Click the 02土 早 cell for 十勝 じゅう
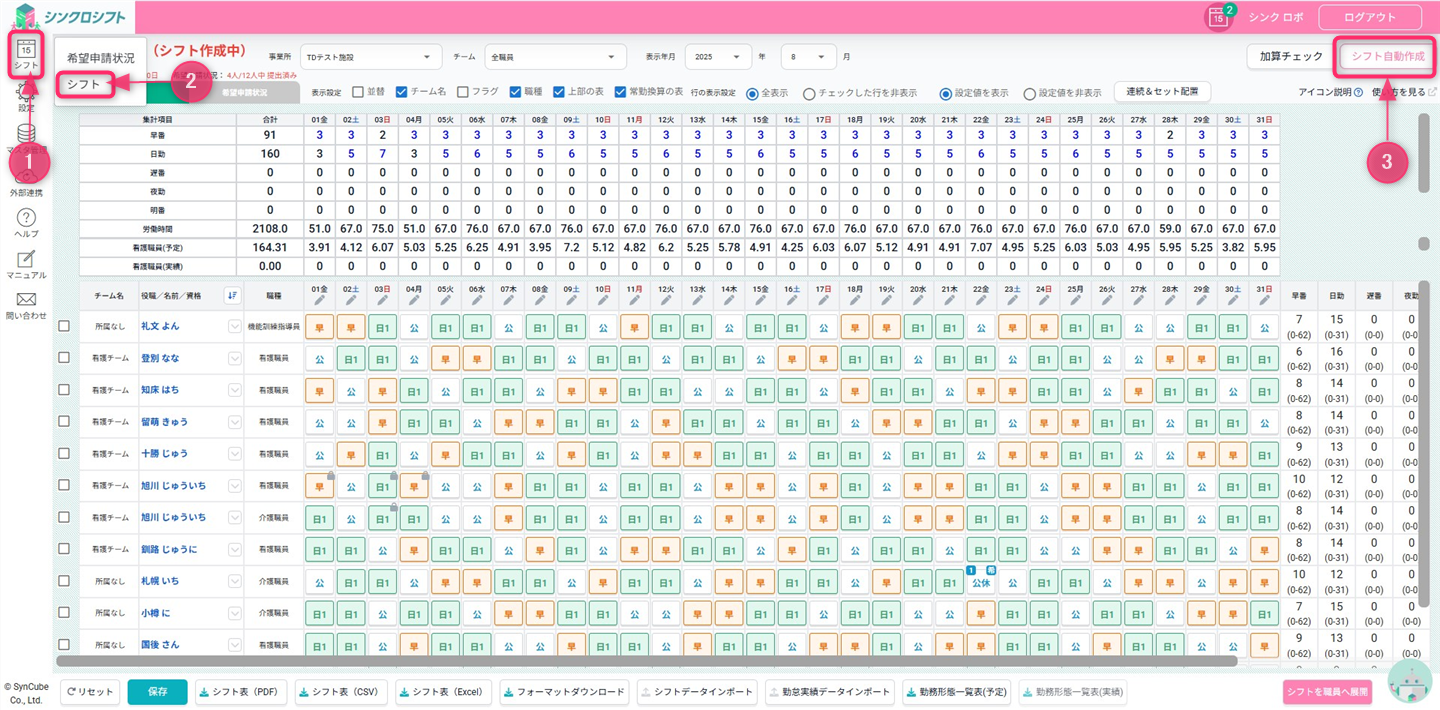Image resolution: width=1440 pixels, height=710 pixels. coord(351,454)
